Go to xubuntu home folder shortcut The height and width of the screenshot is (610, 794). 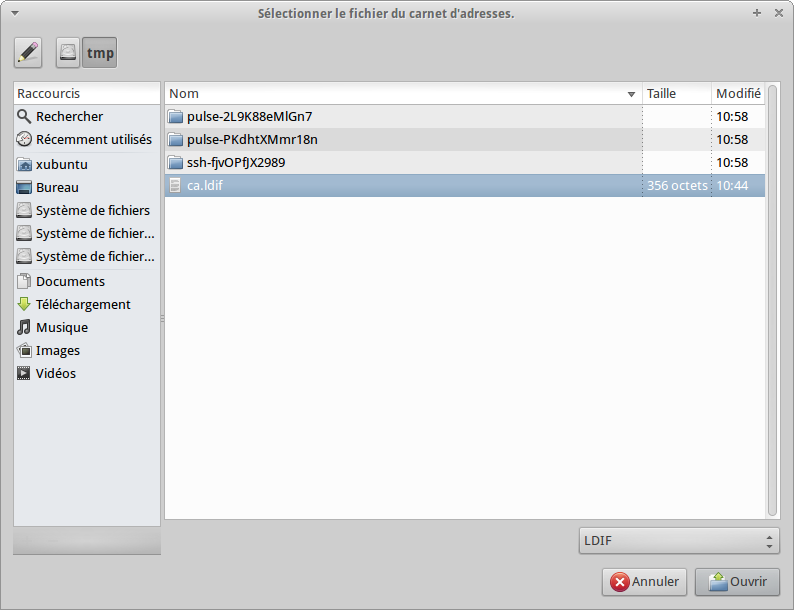click(63, 164)
